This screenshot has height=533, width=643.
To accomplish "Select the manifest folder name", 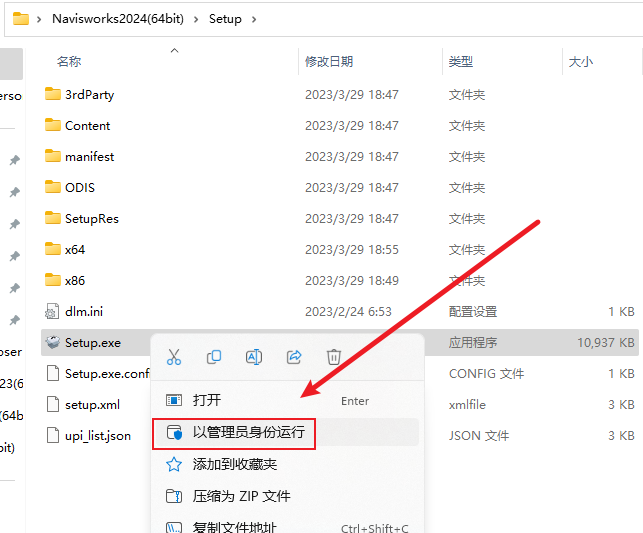I will coord(89,157).
